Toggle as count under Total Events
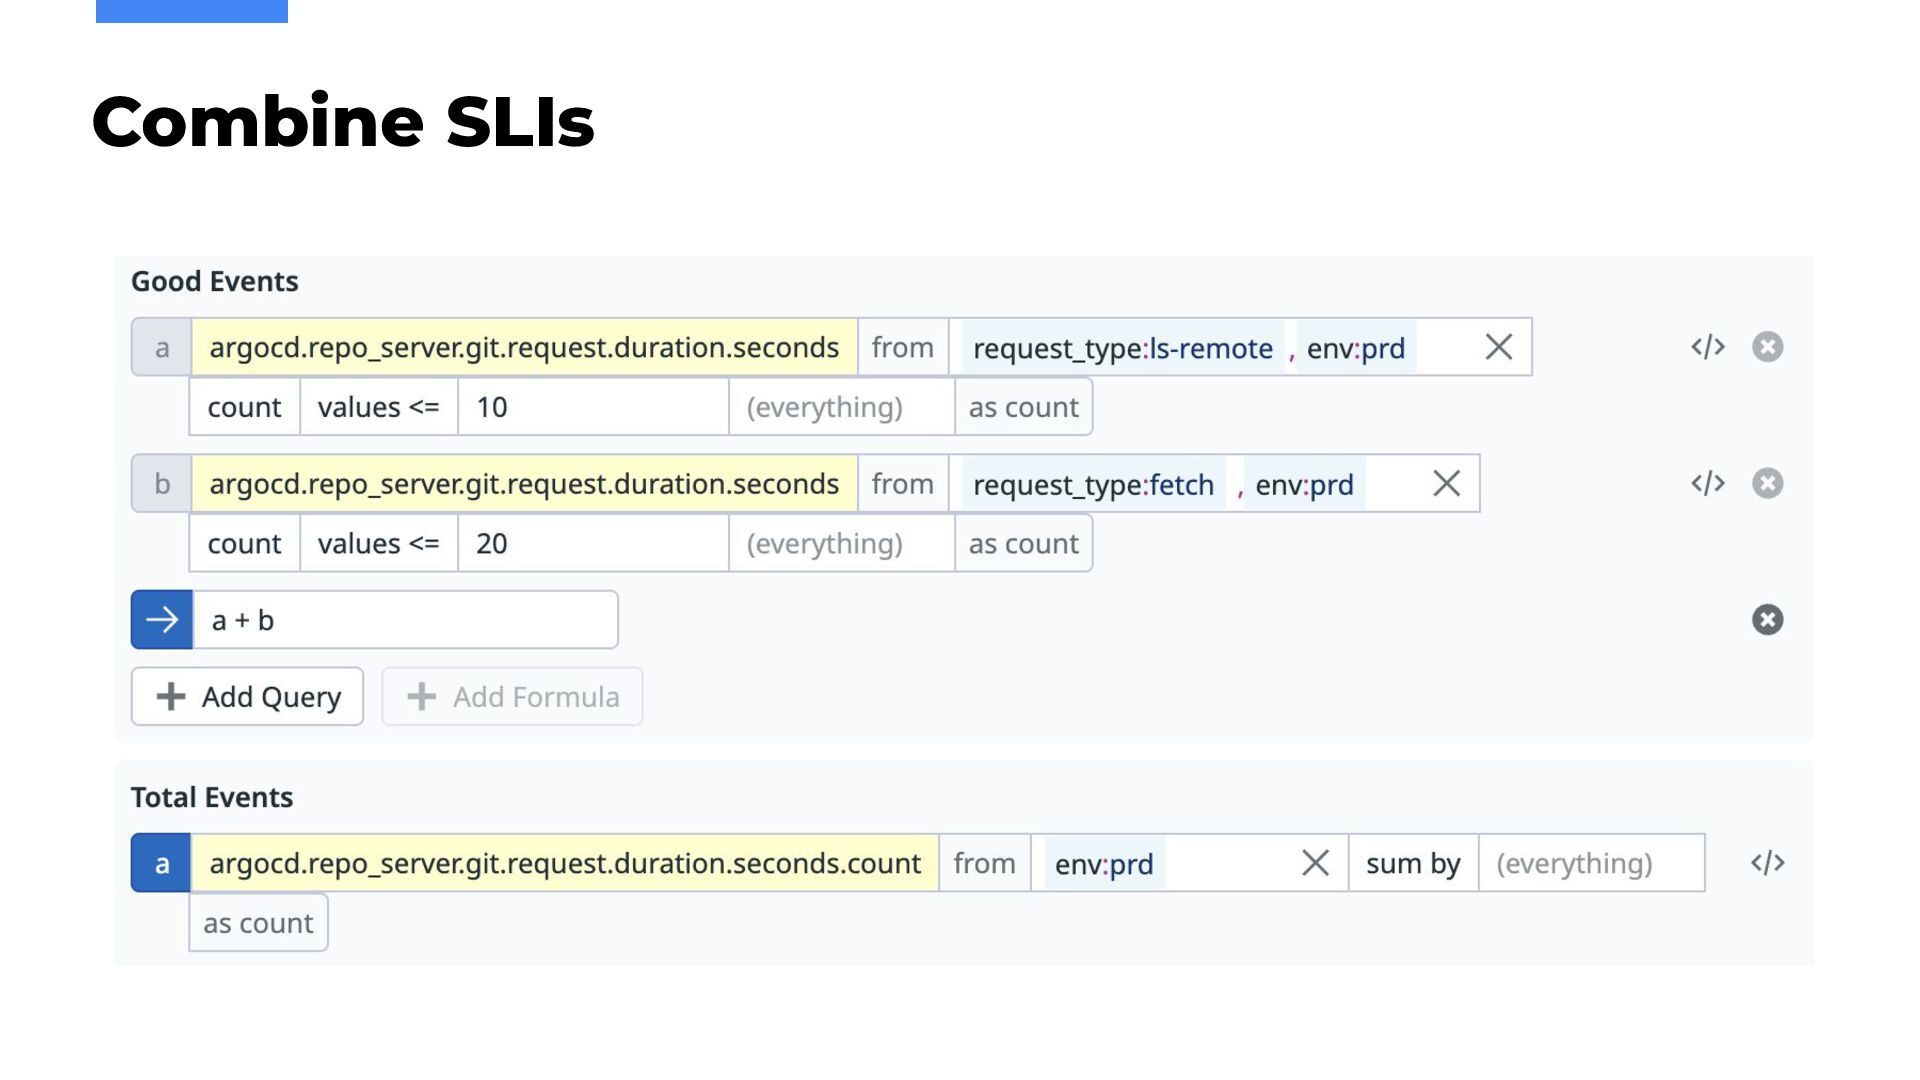 click(258, 923)
